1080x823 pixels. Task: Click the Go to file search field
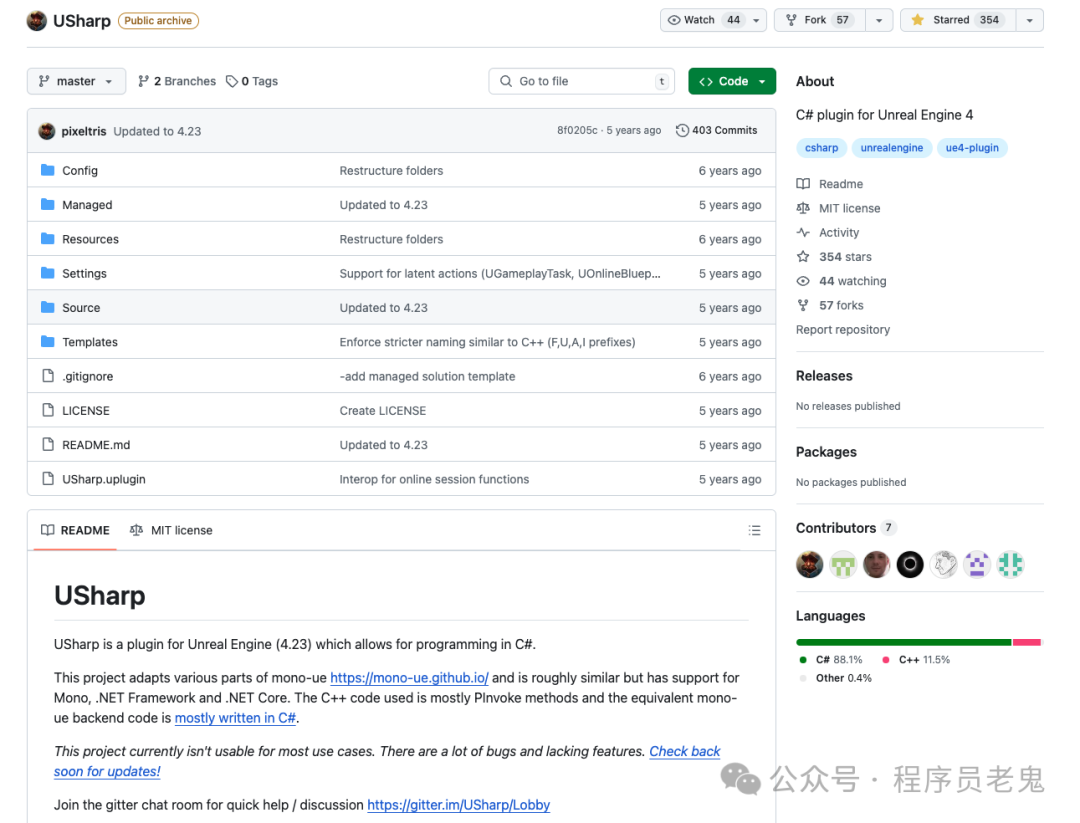[581, 81]
